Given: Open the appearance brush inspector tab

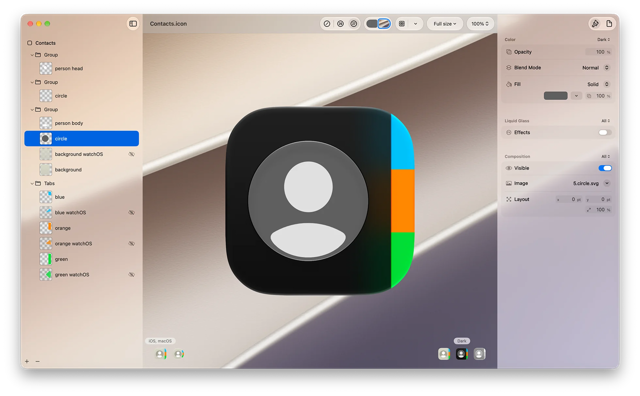Looking at the screenshot, I should coord(595,24).
